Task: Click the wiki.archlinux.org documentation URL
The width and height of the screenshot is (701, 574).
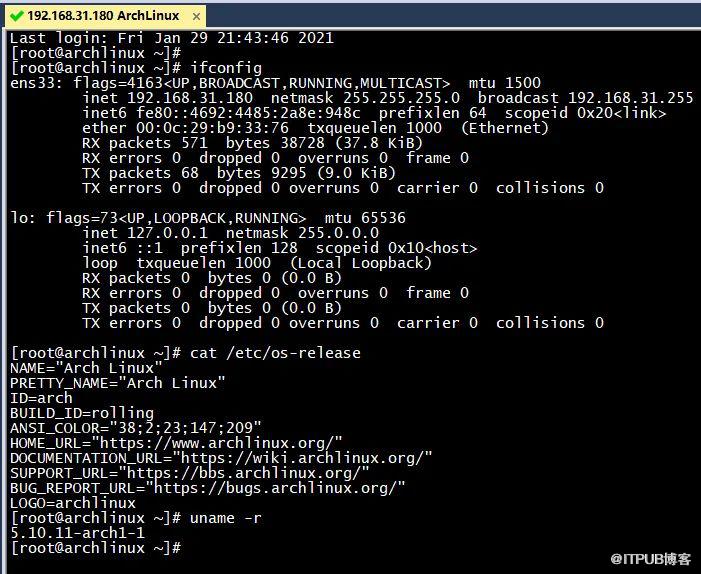Action: click(x=302, y=458)
